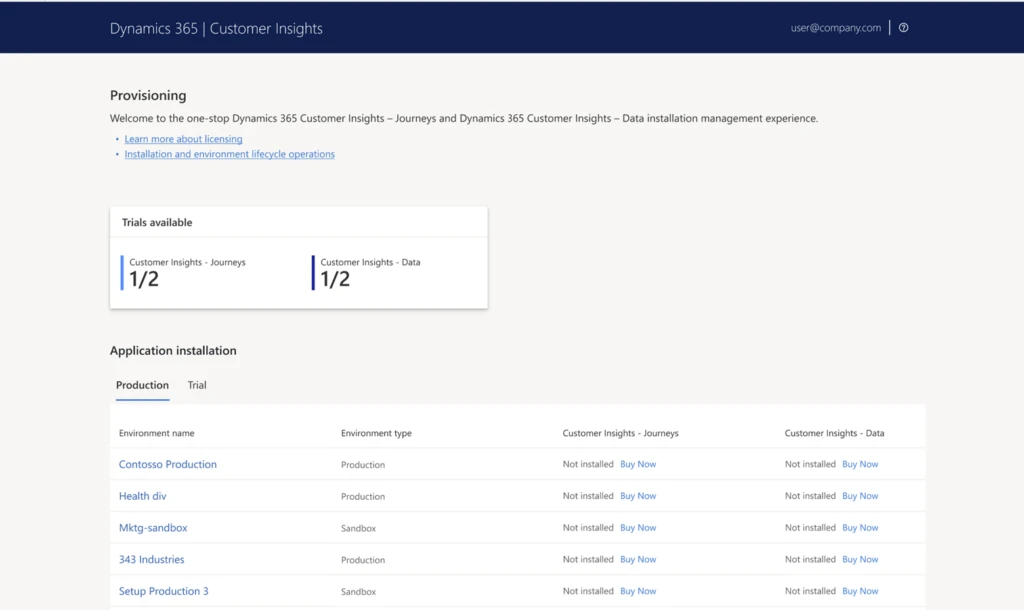Image resolution: width=1024 pixels, height=610 pixels.
Task: Open the 343 Industries environment
Action: tap(151, 560)
